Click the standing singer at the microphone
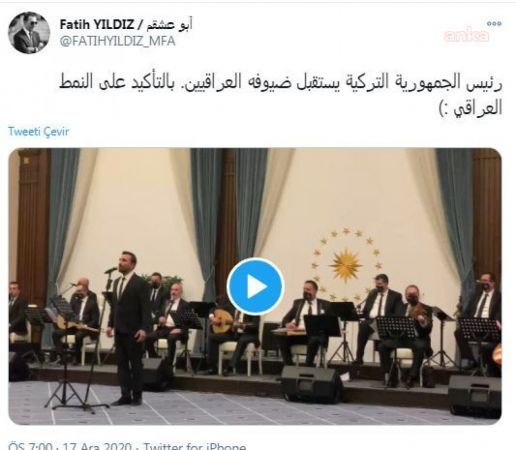Viewport: 516px width, 450px height. point(129,328)
